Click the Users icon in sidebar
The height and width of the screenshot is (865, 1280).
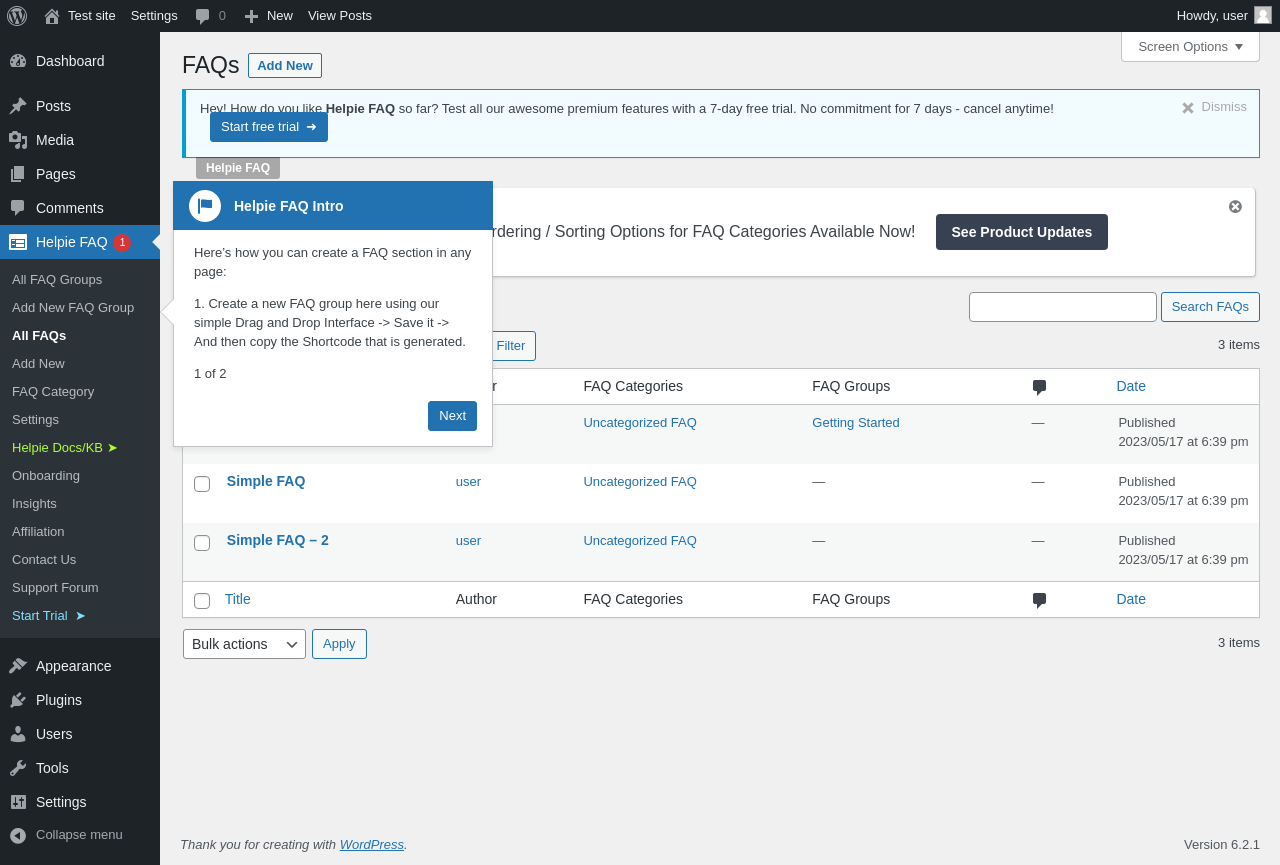point(18,734)
